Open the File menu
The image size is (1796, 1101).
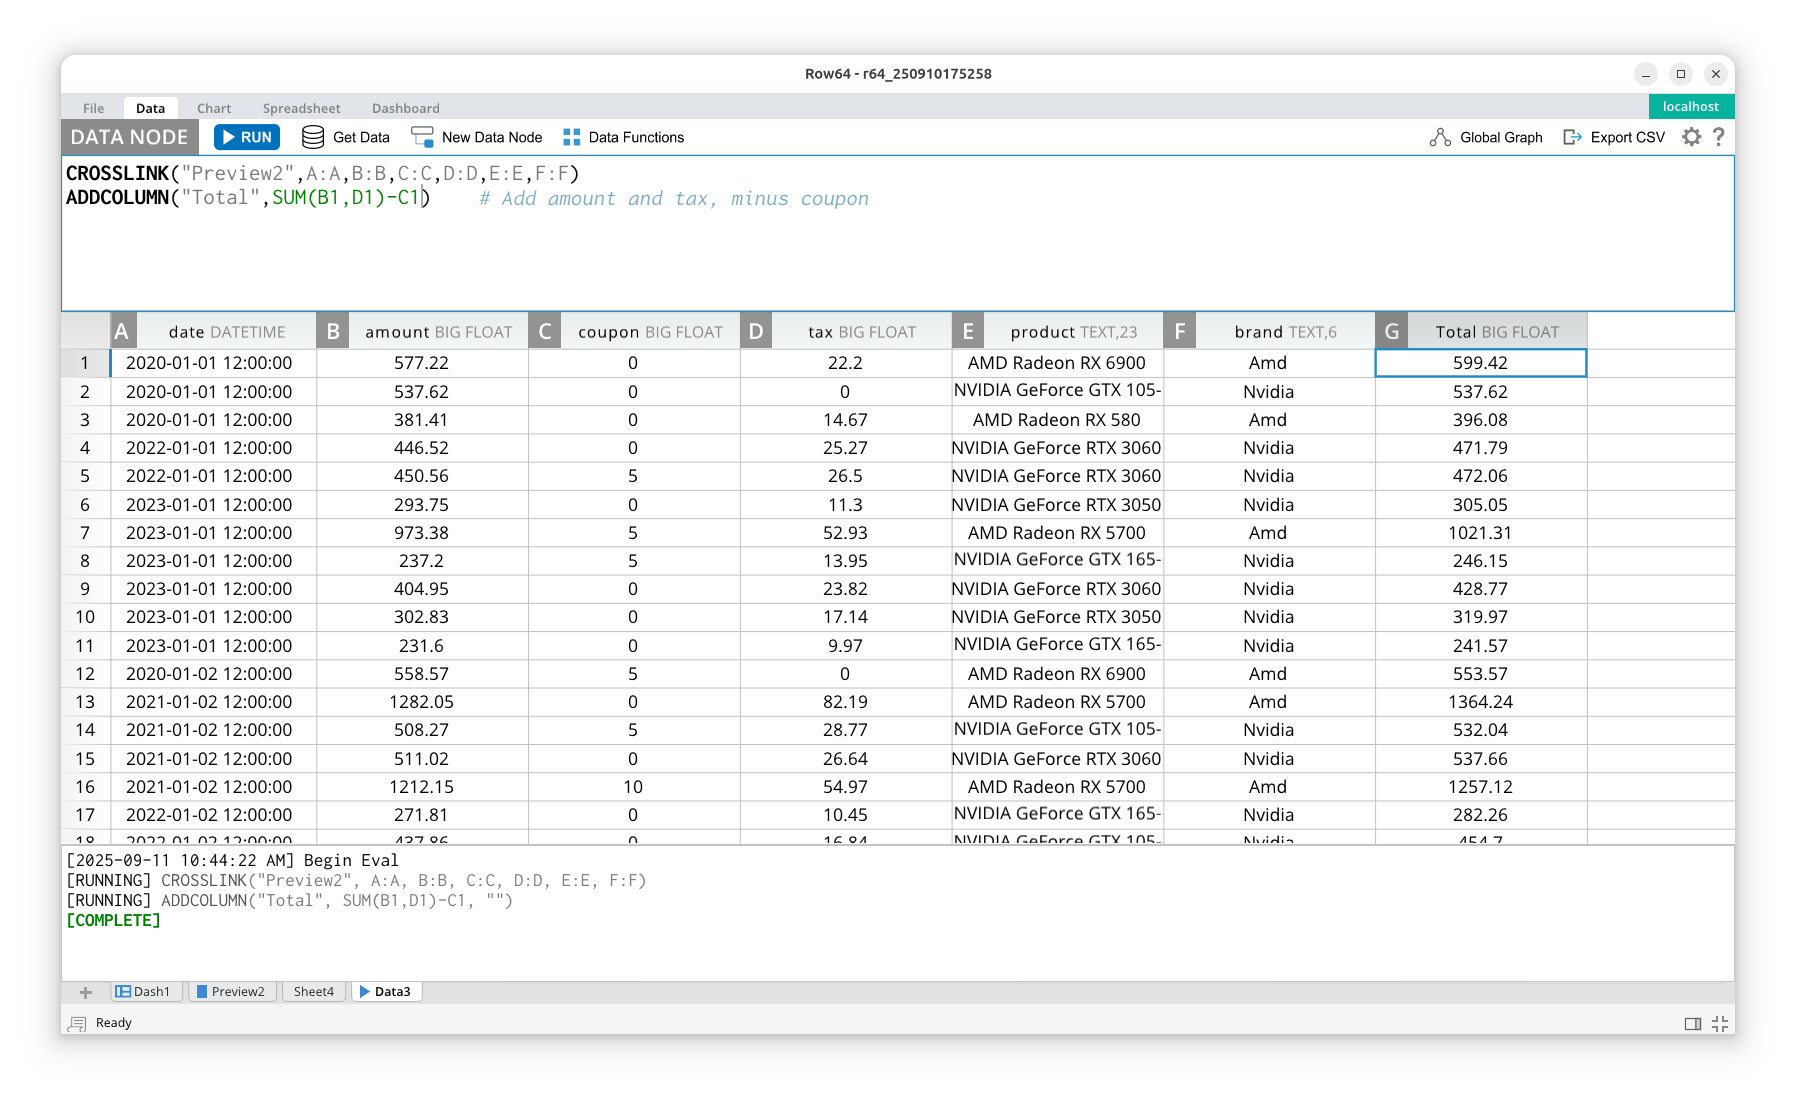point(93,108)
